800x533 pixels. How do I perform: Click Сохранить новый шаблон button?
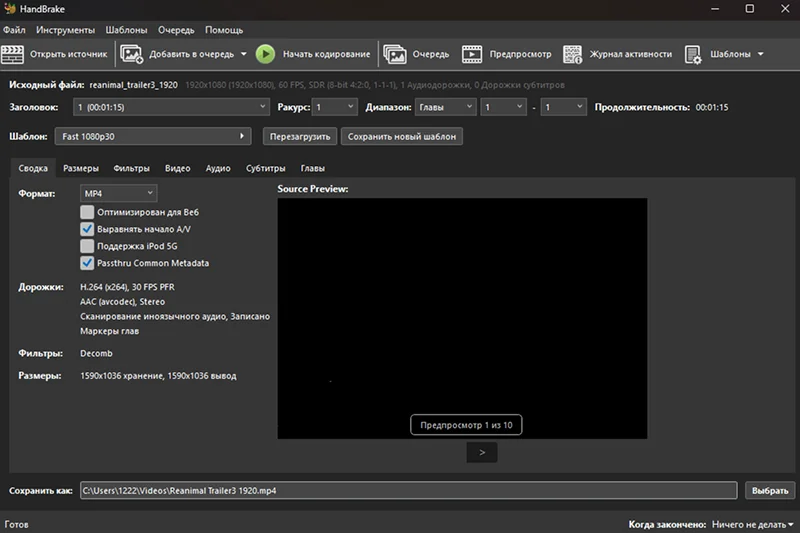(x=402, y=136)
